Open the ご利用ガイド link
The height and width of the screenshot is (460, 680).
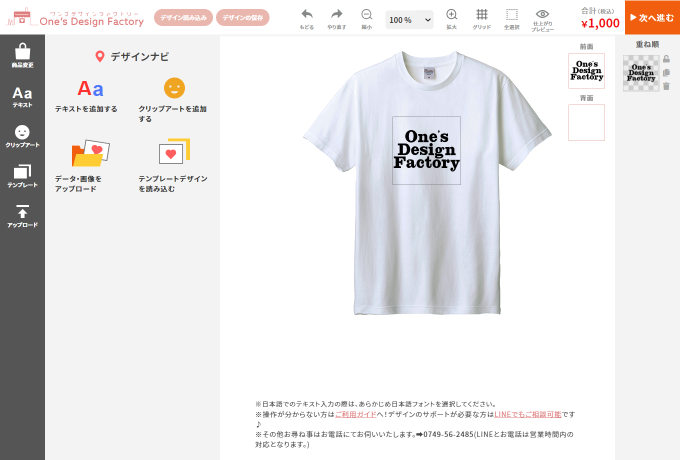354,414
